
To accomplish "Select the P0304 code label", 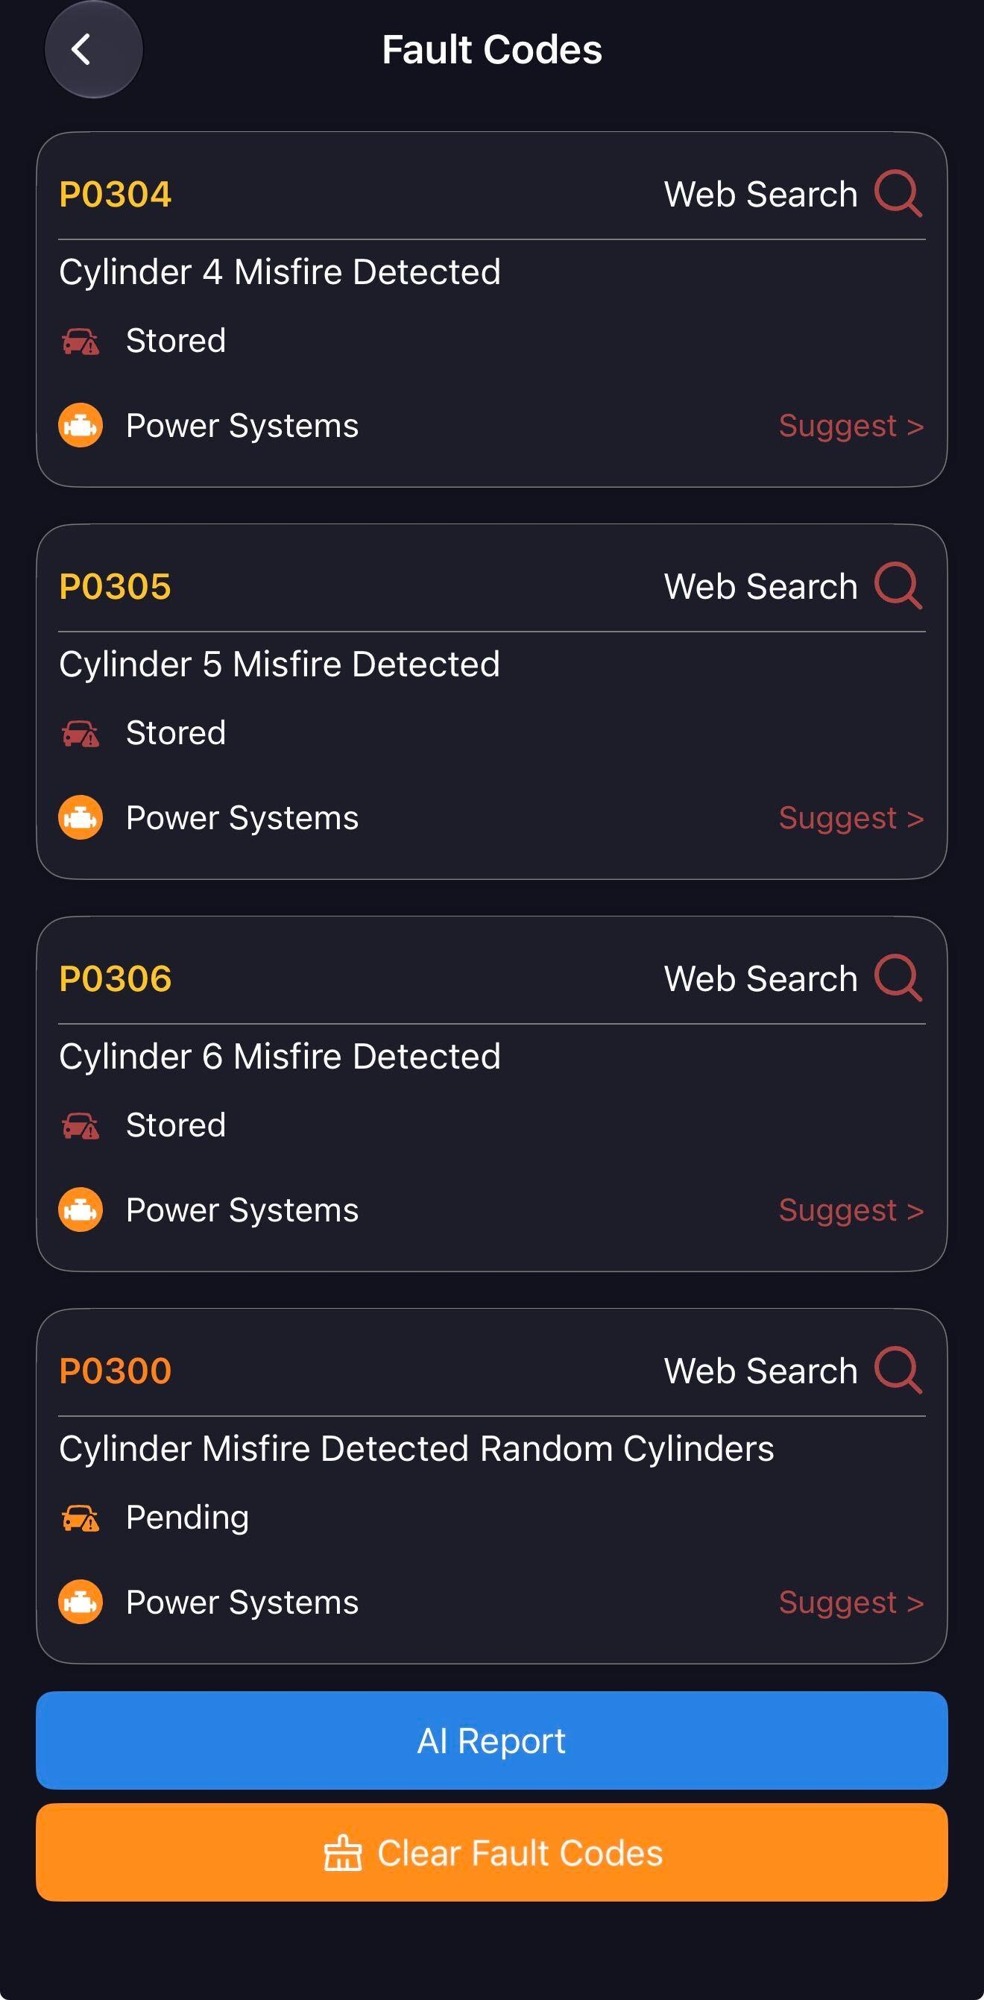I will [115, 194].
